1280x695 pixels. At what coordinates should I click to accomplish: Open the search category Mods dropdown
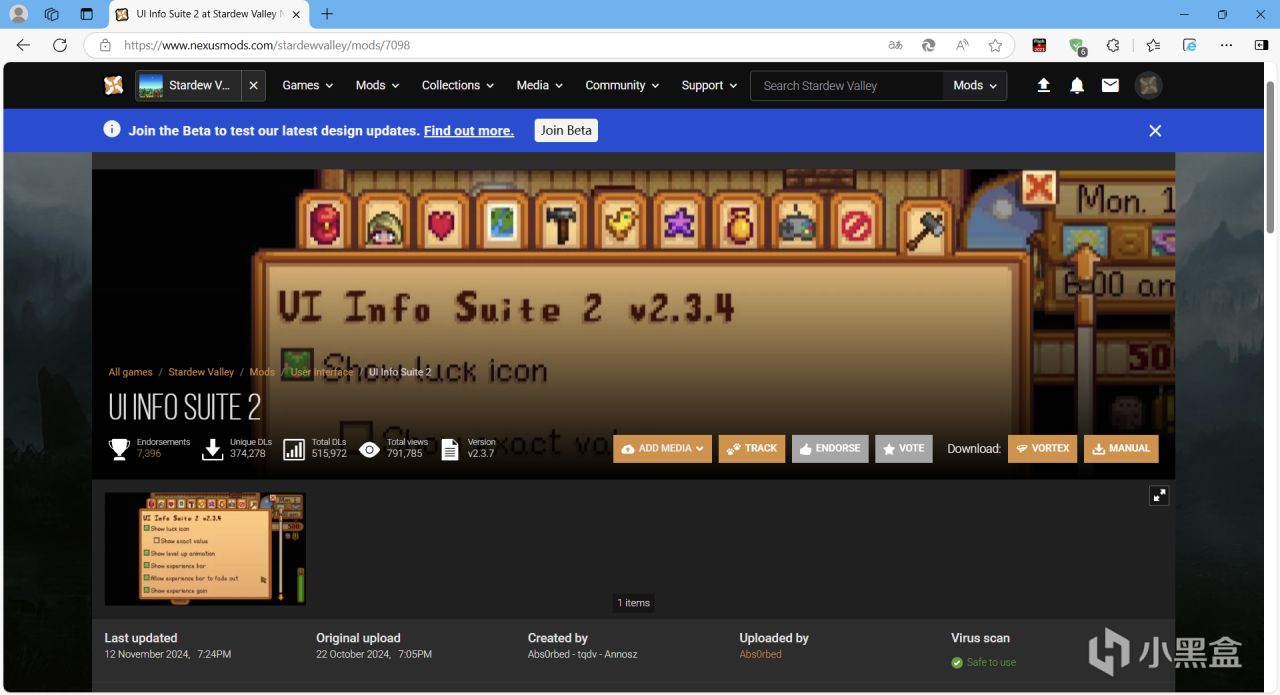coord(975,85)
